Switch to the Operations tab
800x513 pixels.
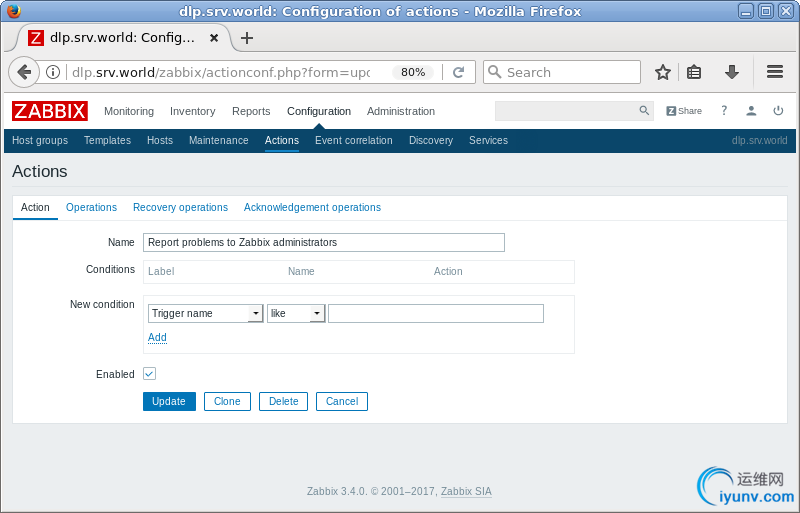[x=91, y=207]
